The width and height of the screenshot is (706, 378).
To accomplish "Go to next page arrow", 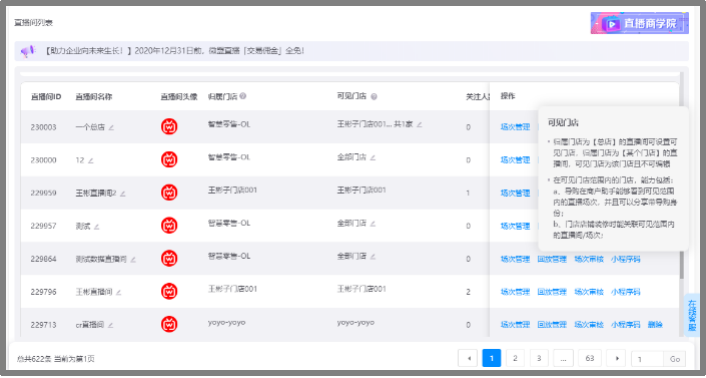I will point(616,358).
